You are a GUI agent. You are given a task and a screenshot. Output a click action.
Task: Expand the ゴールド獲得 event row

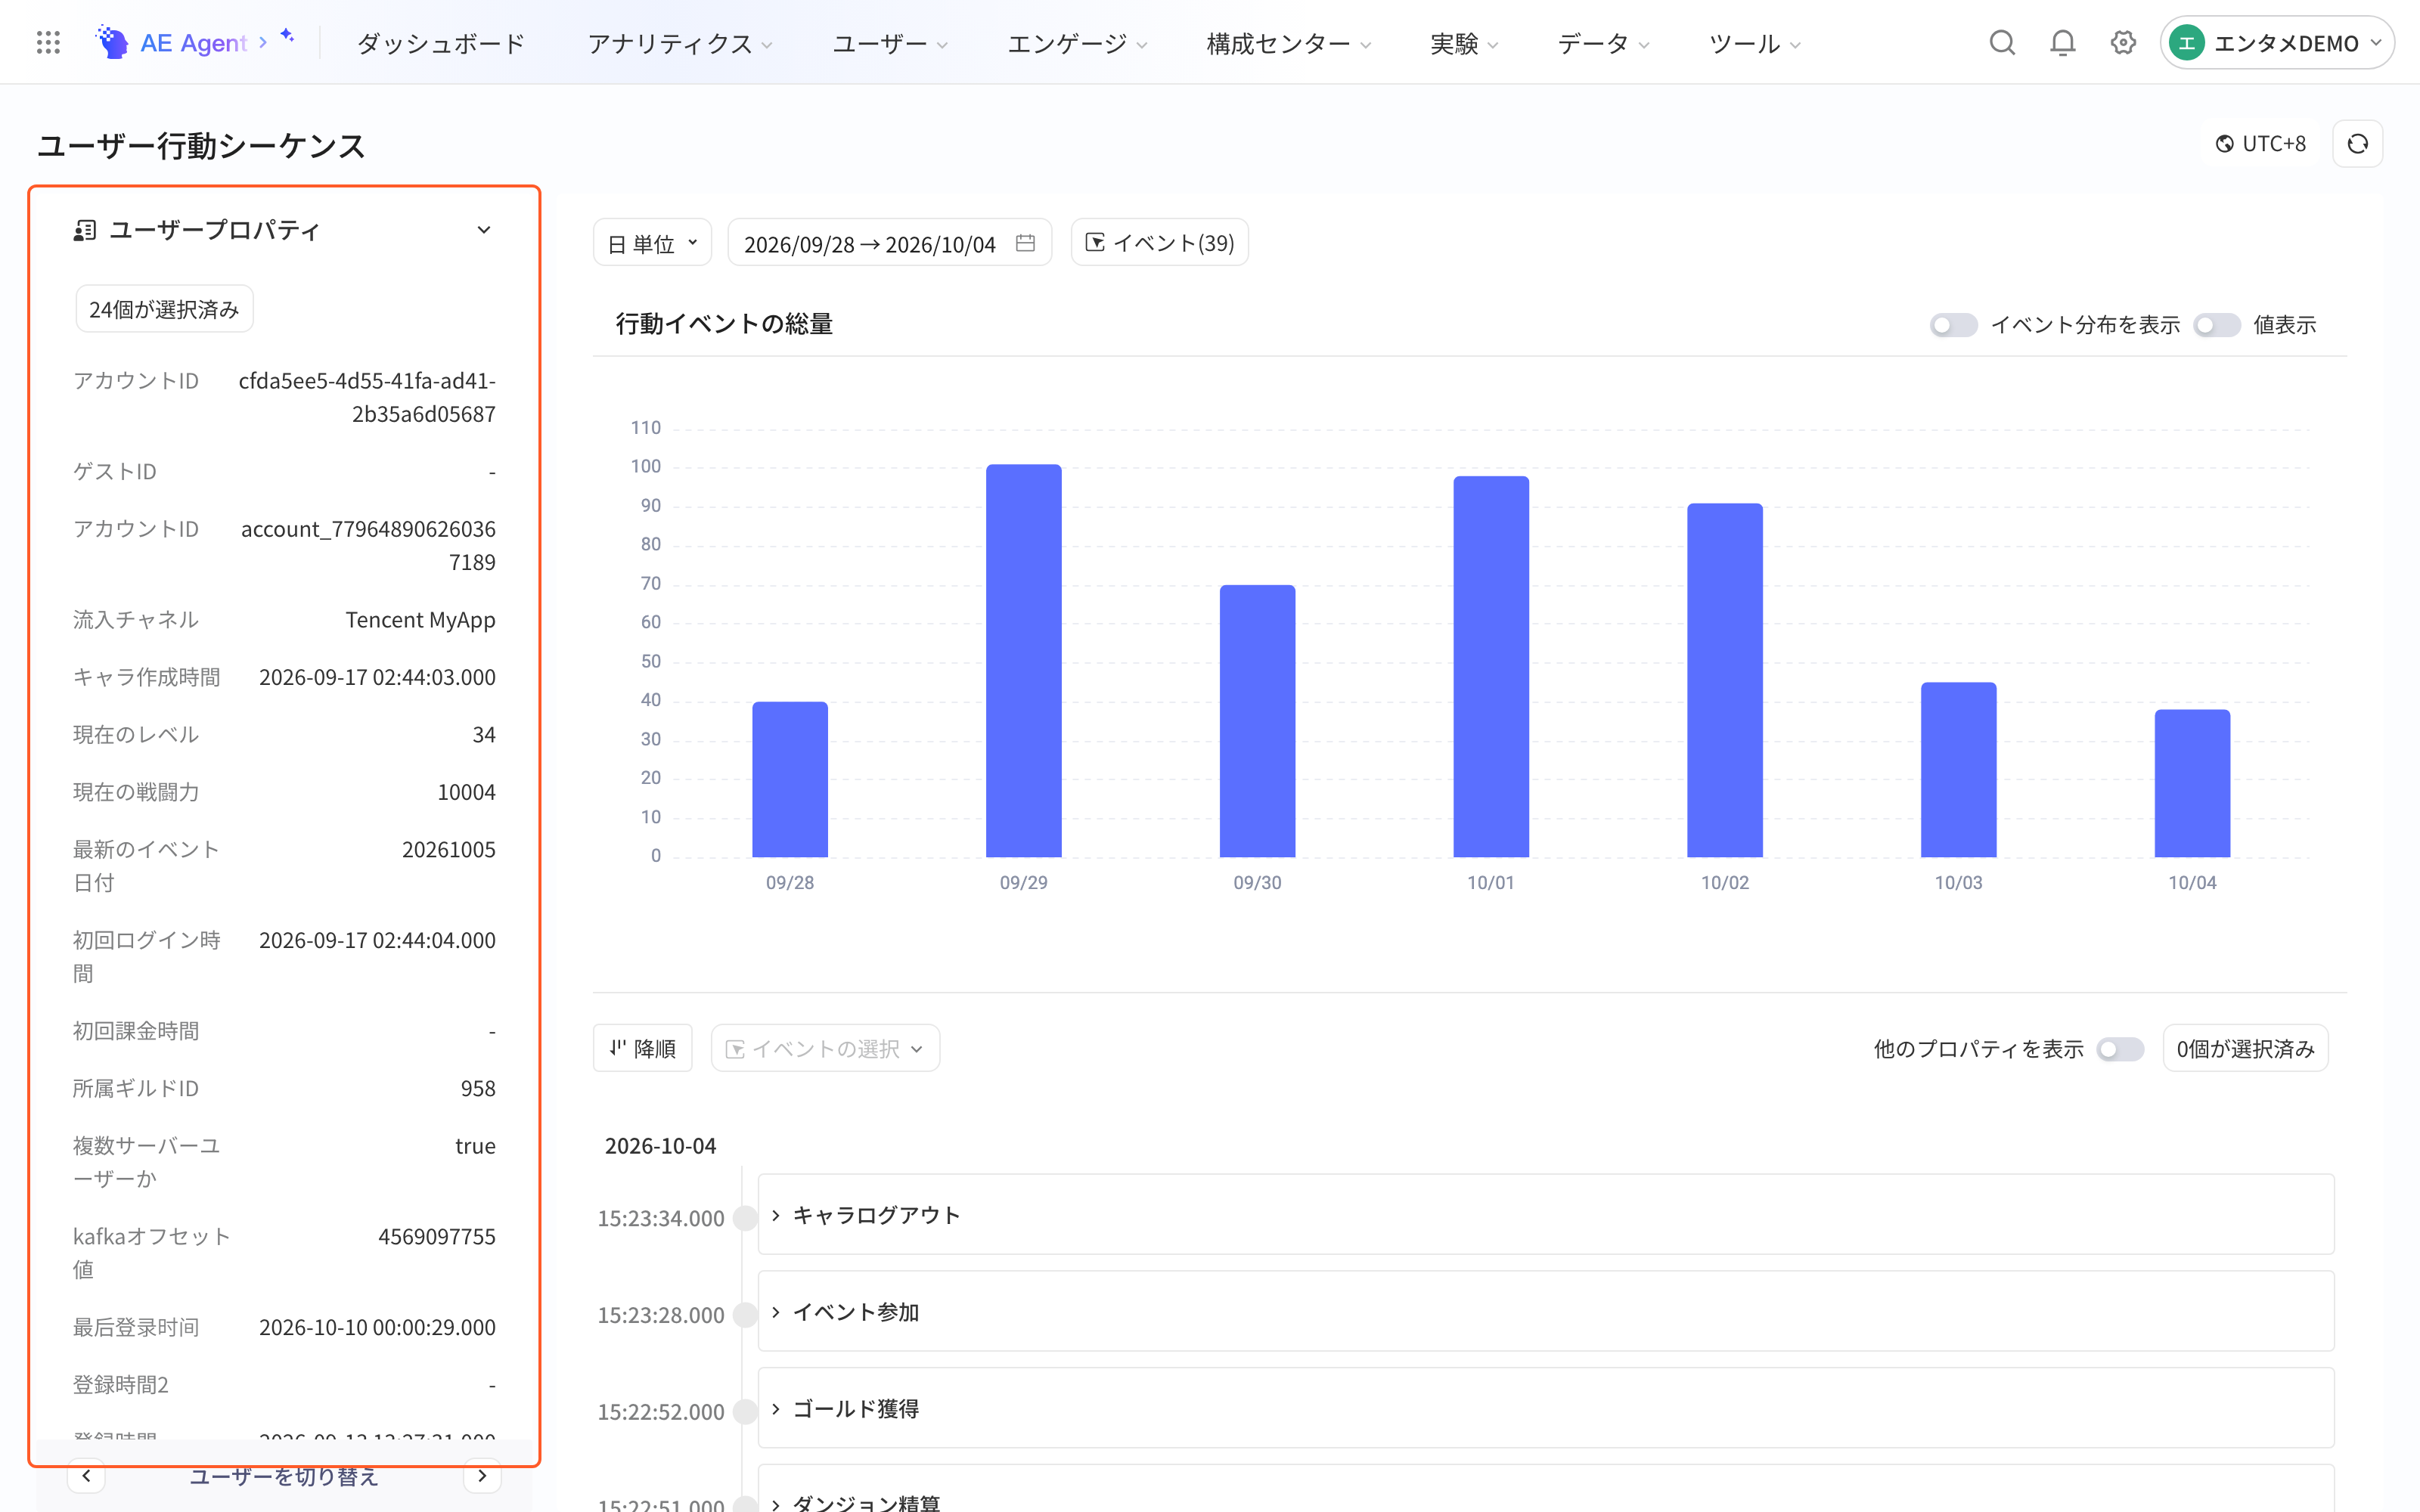click(1546, 1408)
